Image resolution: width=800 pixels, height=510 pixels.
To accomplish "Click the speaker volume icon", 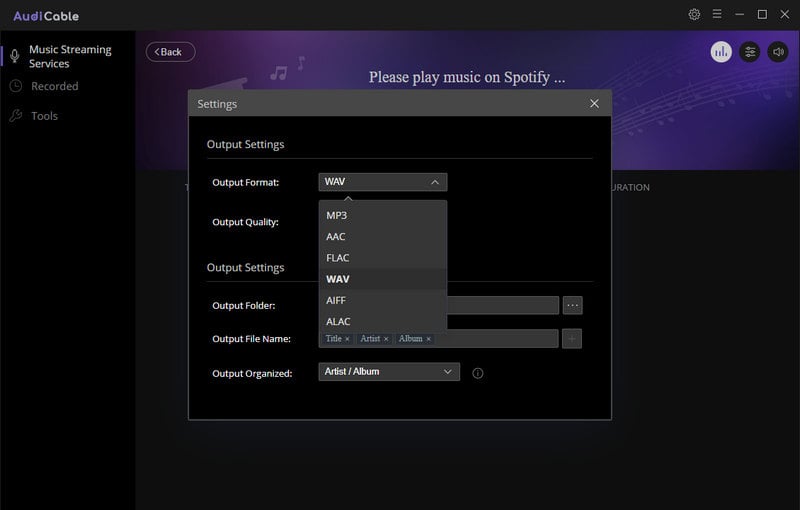I will (778, 52).
